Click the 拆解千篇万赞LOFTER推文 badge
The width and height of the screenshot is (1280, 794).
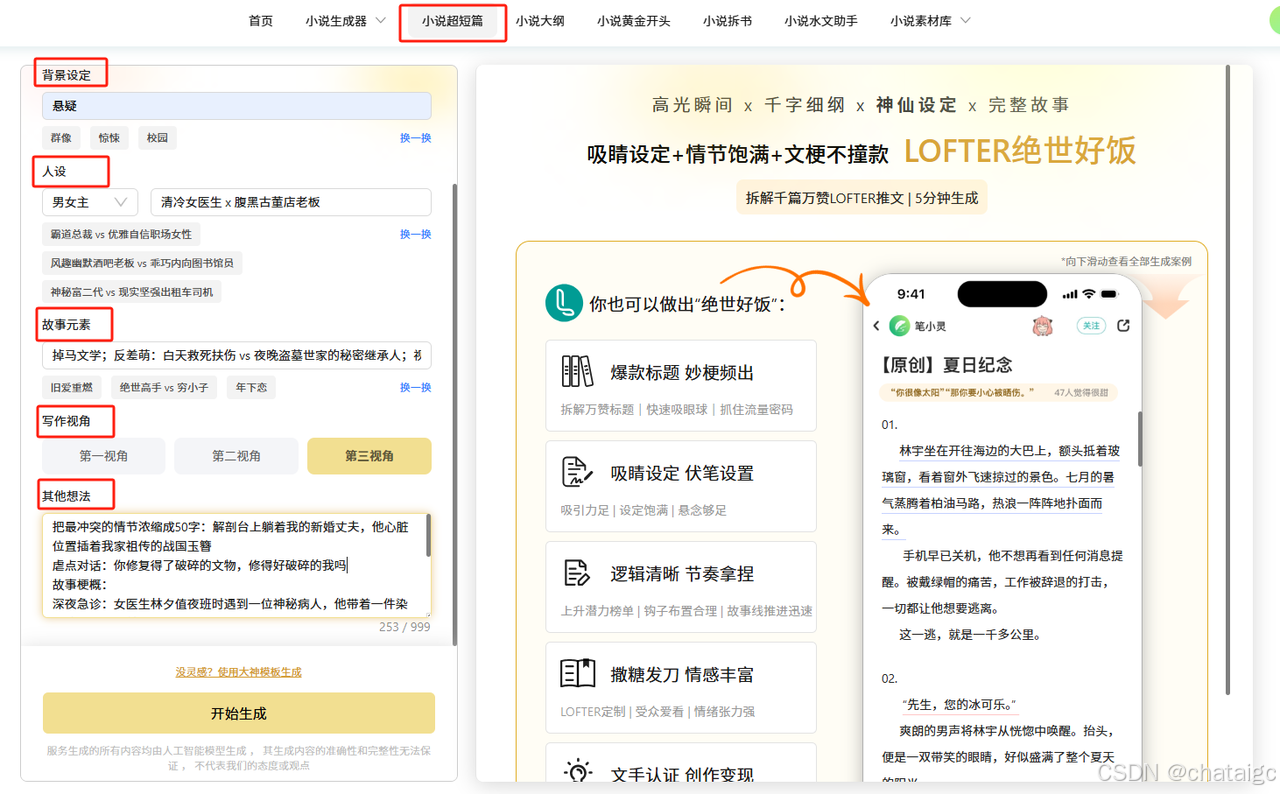coord(861,198)
